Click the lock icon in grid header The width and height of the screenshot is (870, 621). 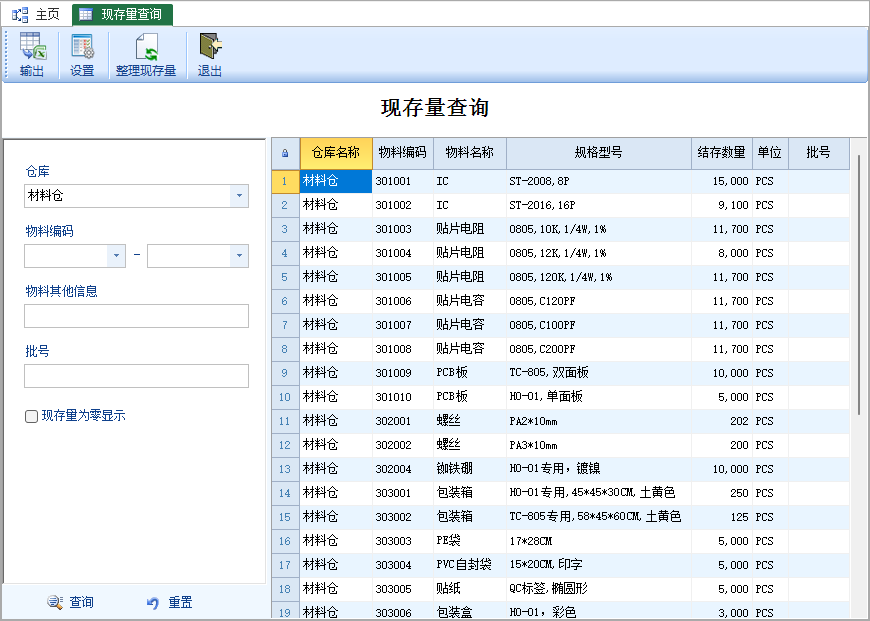285,153
